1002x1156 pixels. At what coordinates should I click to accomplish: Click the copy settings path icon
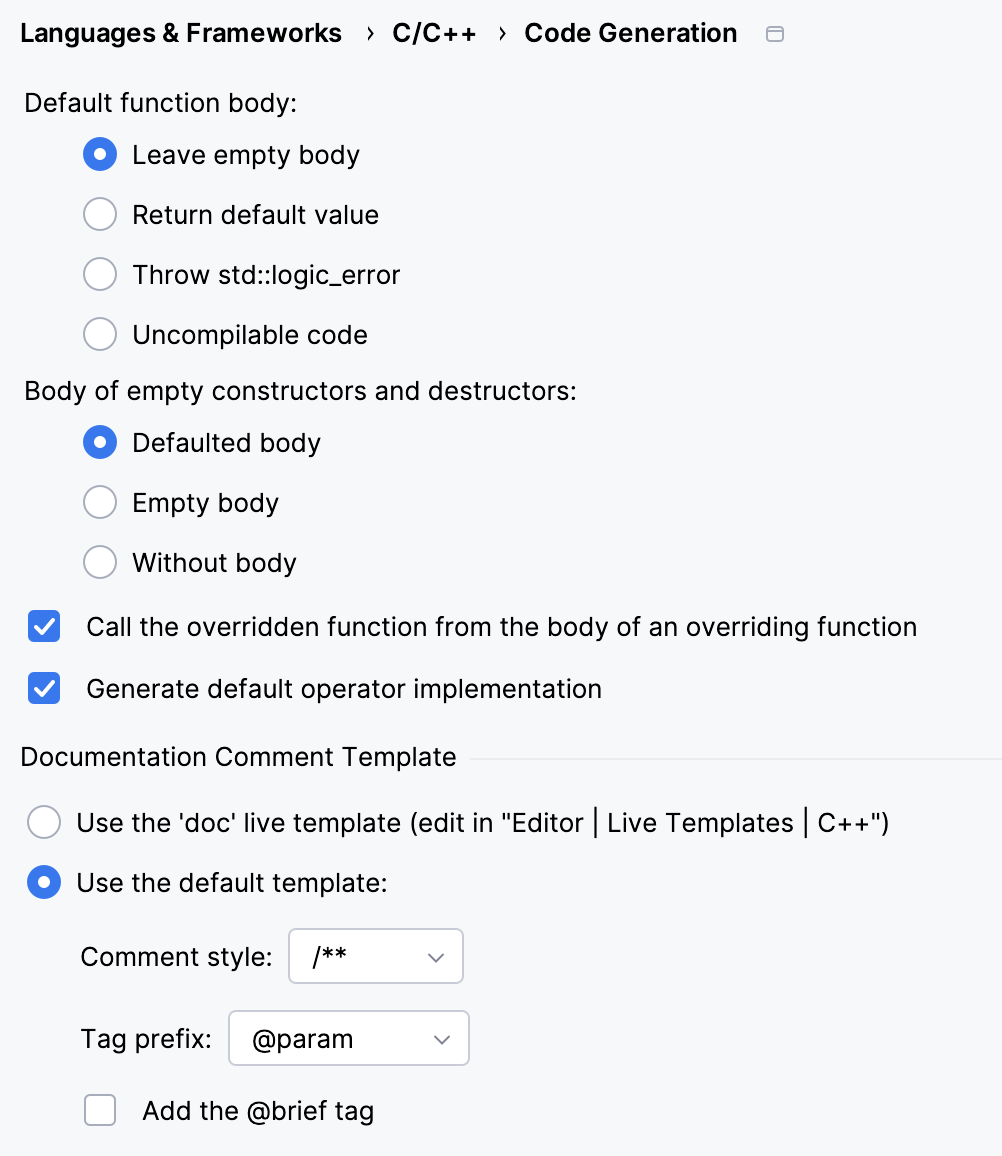tap(775, 33)
